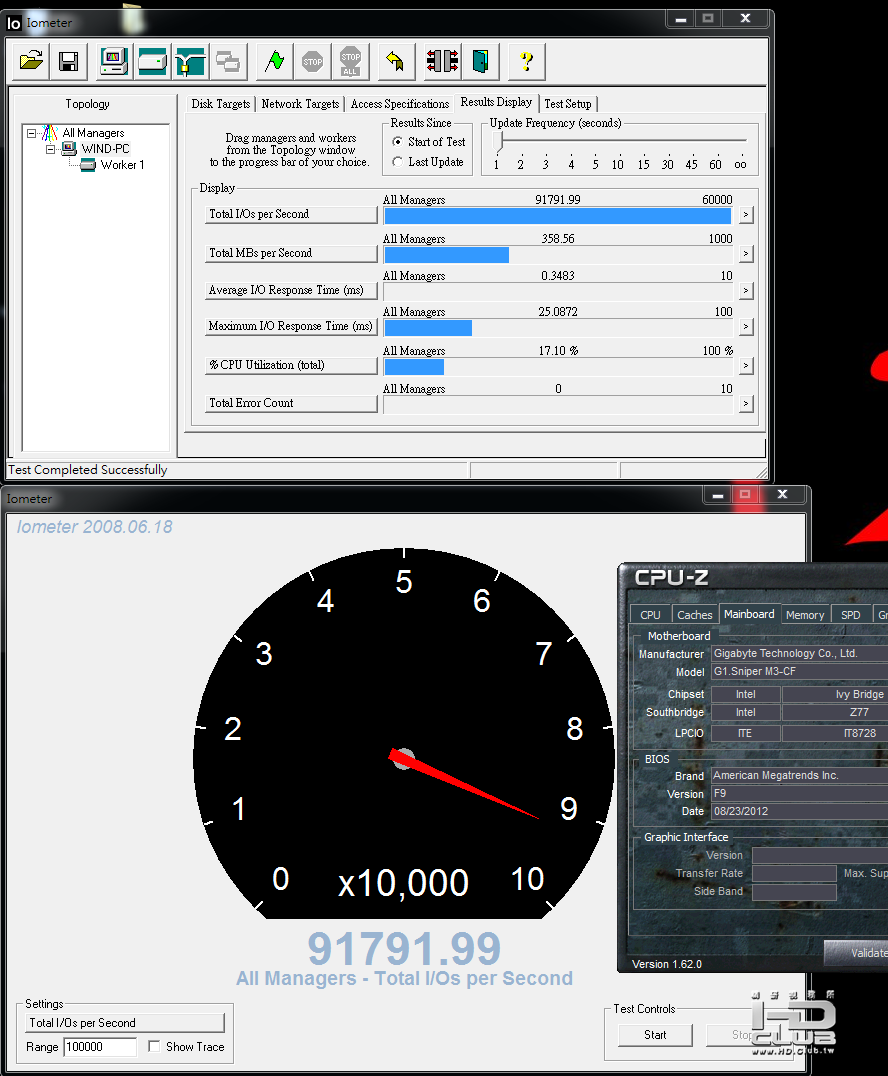Select Worker 1 in topology tree
Image resolution: width=888 pixels, height=1076 pixels.
coord(122,165)
